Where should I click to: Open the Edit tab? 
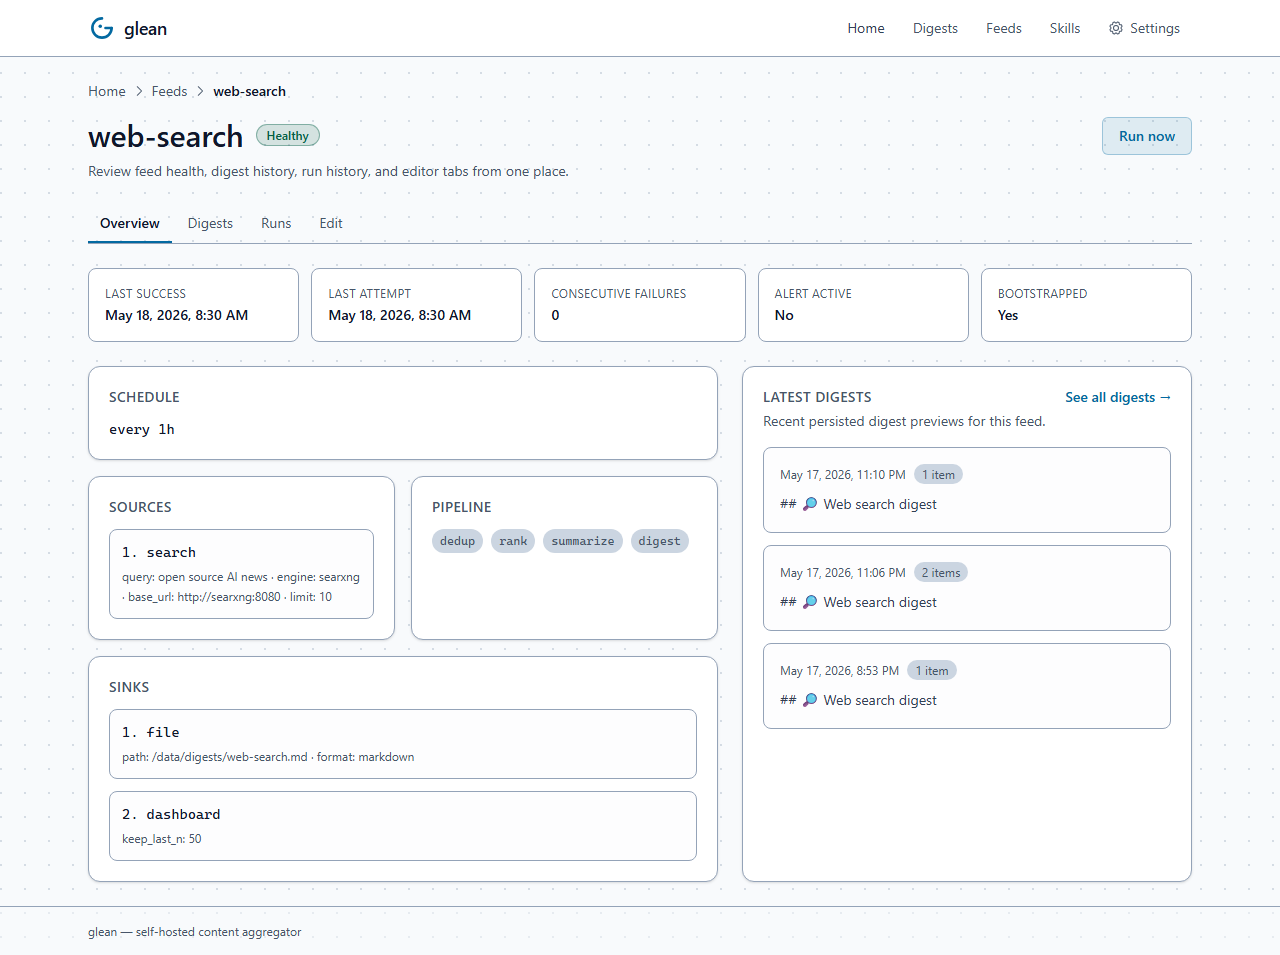tap(331, 223)
